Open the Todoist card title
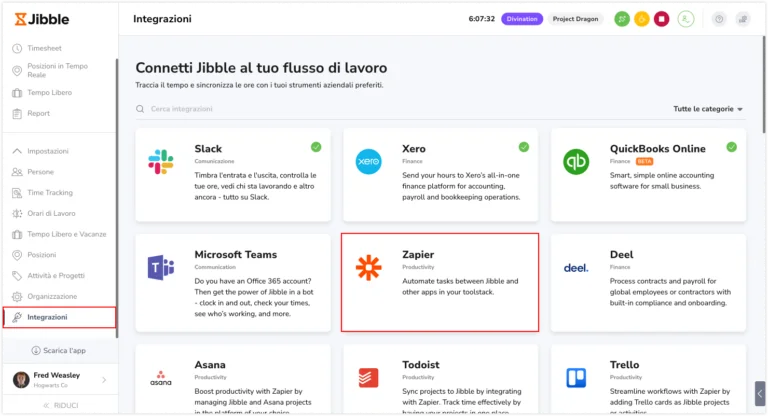 (421, 365)
